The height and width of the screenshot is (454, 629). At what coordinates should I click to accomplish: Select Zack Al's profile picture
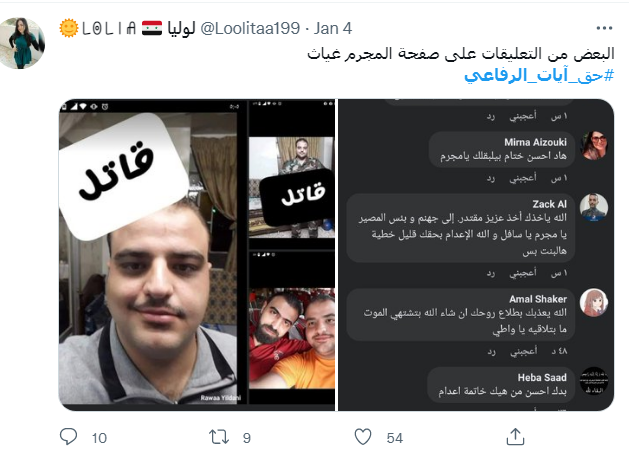click(594, 207)
